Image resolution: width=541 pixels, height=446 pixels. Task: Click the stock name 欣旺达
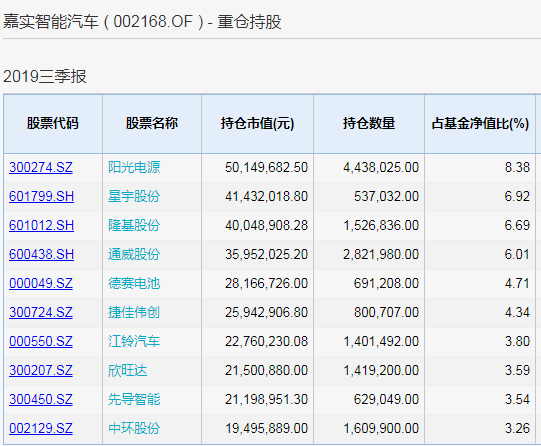point(128,370)
